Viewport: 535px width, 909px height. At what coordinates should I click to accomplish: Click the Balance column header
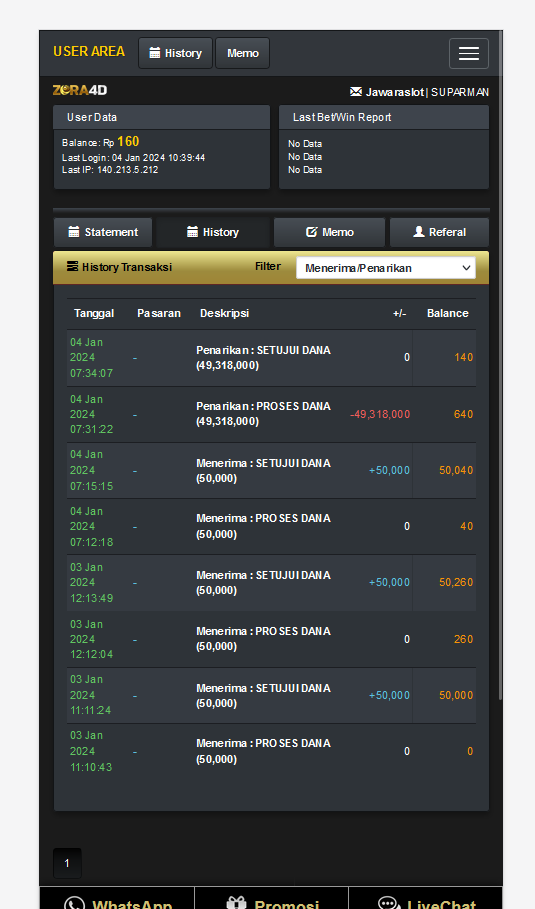point(447,313)
